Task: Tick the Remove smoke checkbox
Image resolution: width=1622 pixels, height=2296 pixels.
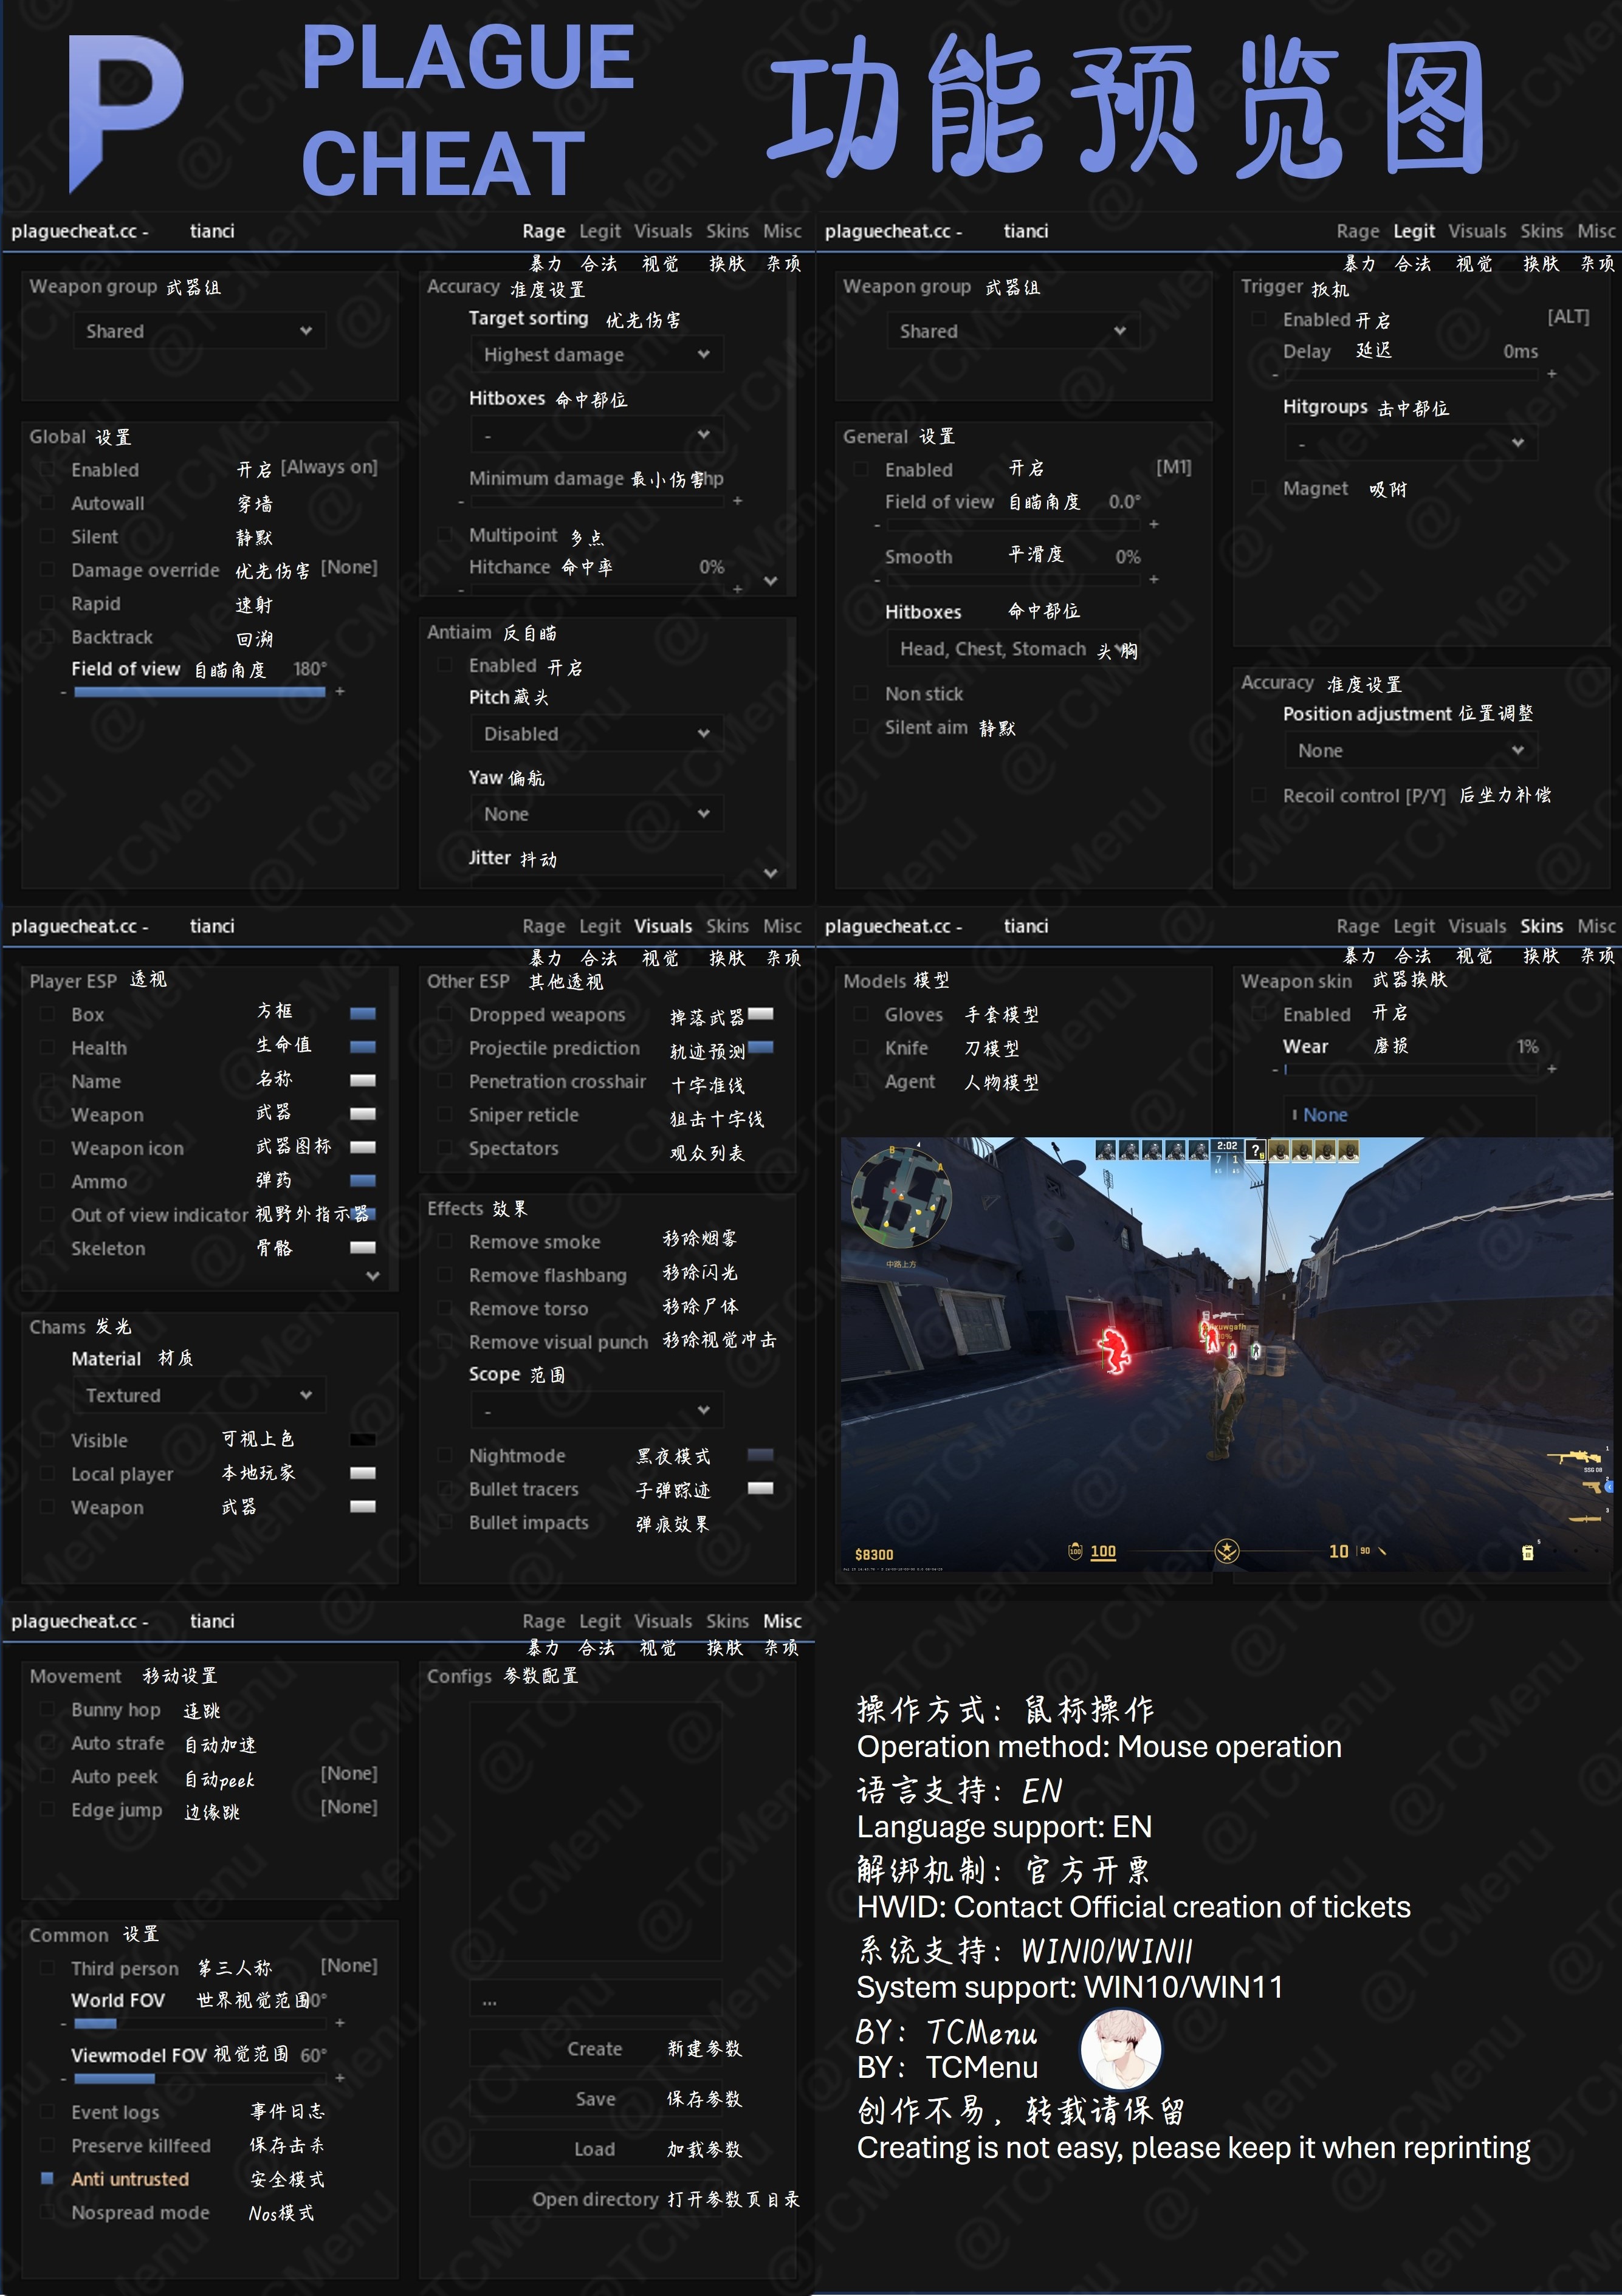Action: pos(446,1241)
